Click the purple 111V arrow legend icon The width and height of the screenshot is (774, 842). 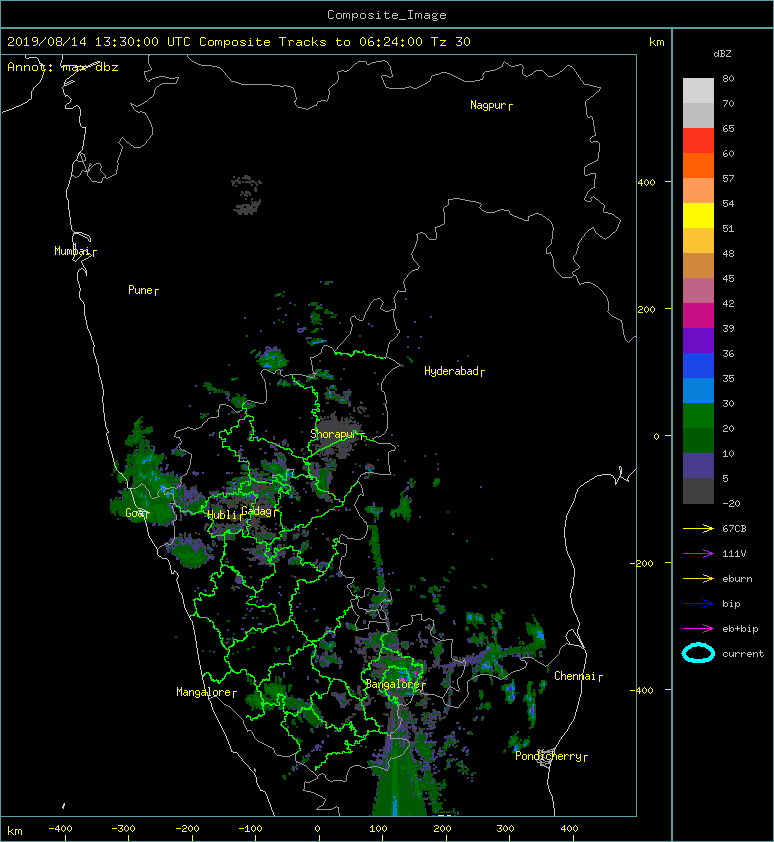tap(698, 554)
